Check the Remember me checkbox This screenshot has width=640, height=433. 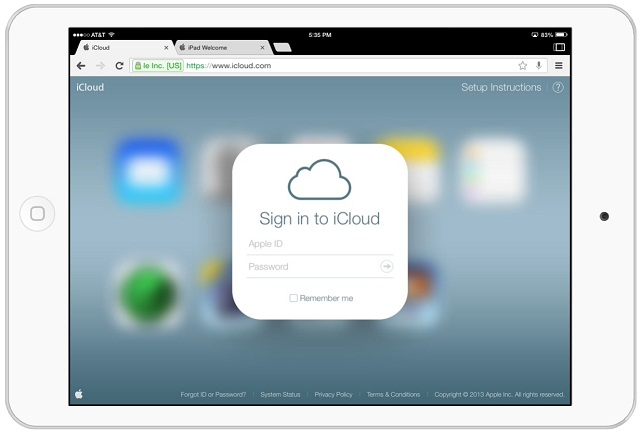pos(293,298)
